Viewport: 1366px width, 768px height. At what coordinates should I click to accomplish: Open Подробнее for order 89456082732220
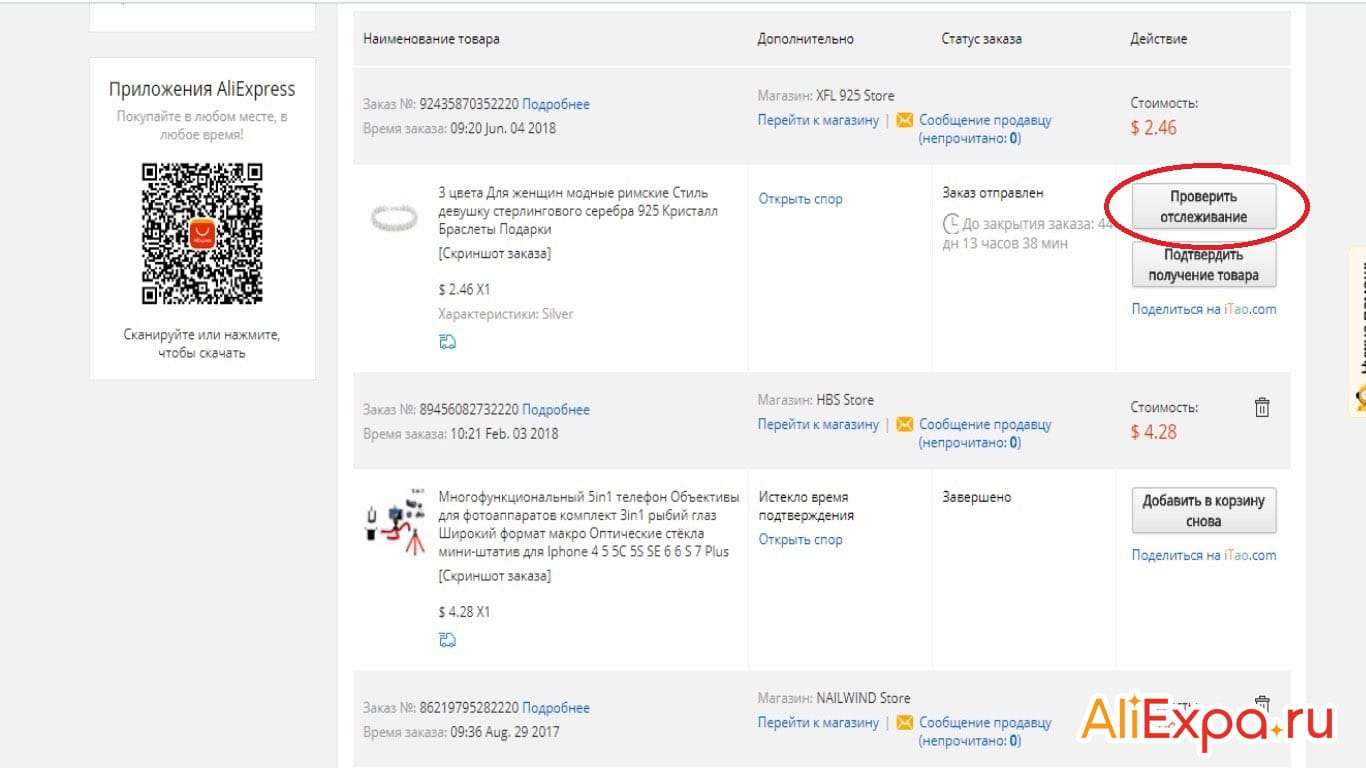[556, 409]
